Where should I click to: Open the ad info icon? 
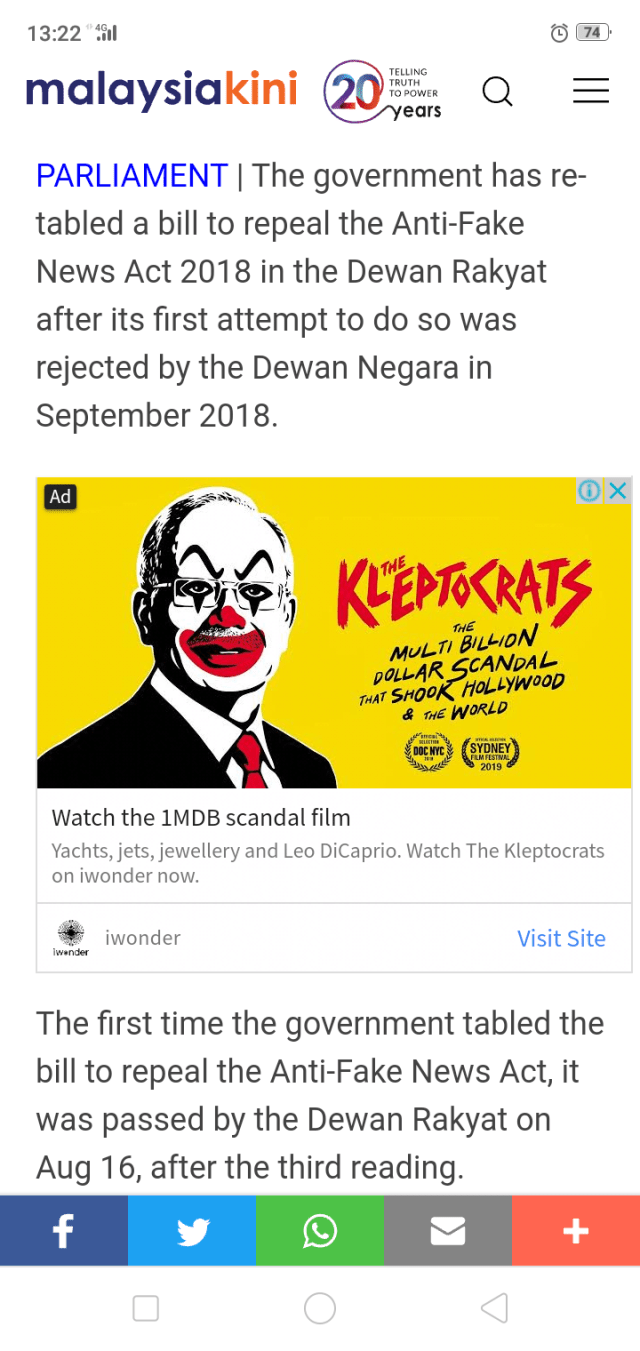coord(590,490)
